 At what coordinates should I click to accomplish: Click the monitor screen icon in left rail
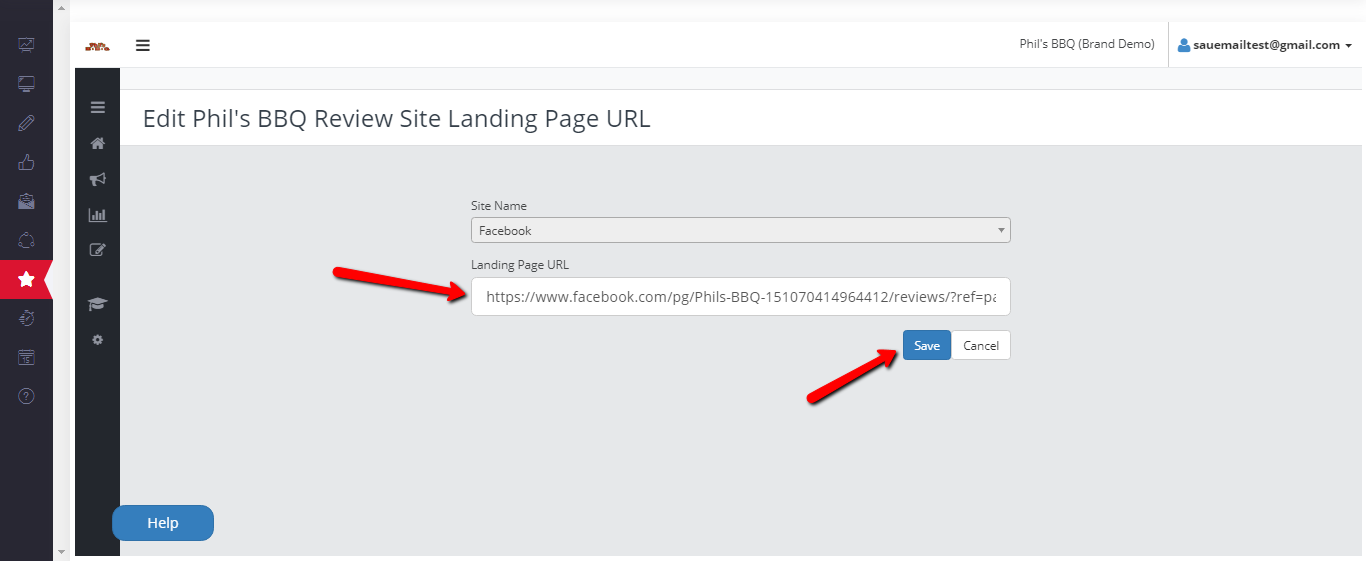(26, 84)
